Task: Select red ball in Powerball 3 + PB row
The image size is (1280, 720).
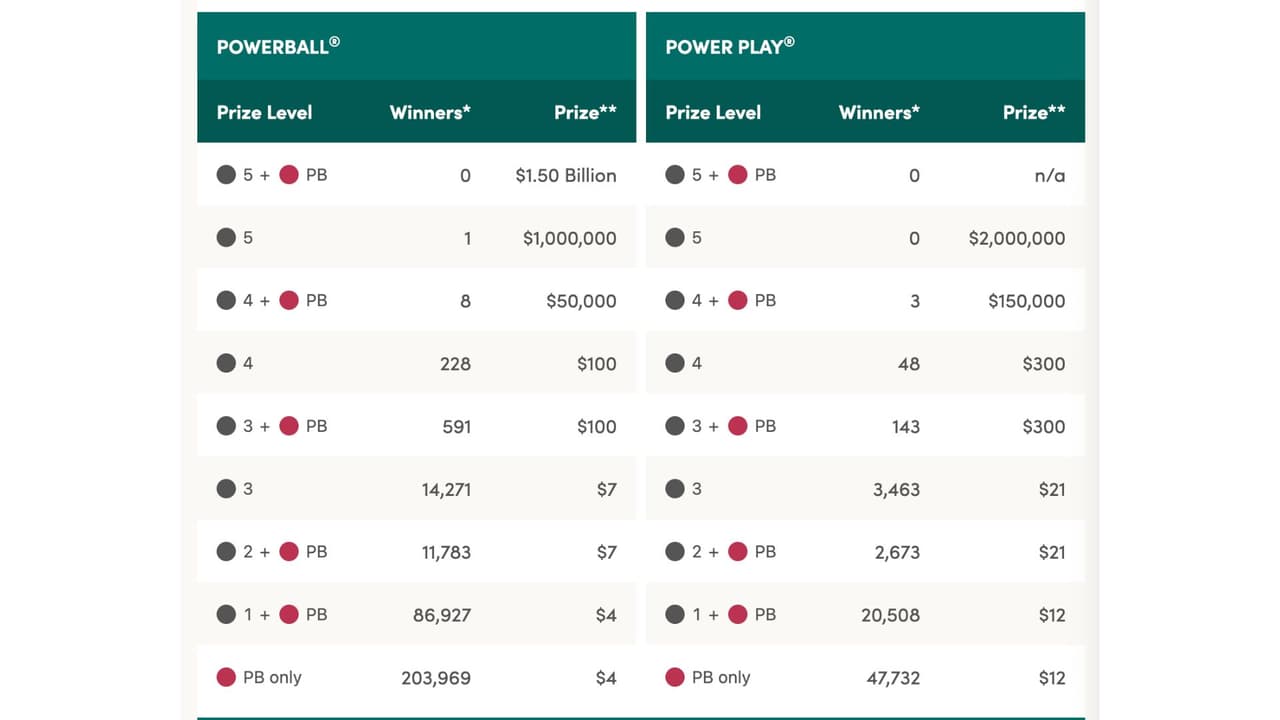Action: 289,426
